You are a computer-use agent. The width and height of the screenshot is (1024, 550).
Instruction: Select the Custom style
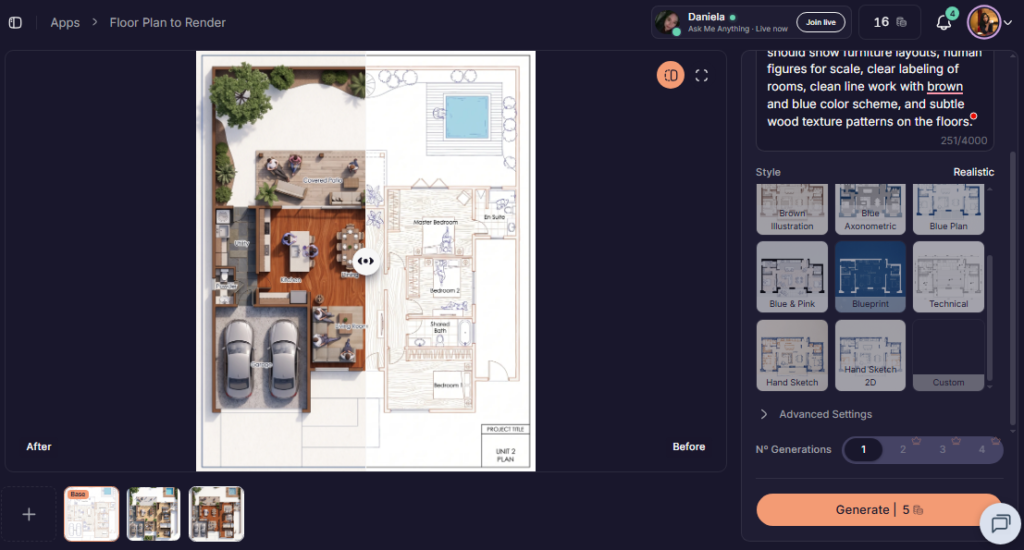(x=948, y=355)
